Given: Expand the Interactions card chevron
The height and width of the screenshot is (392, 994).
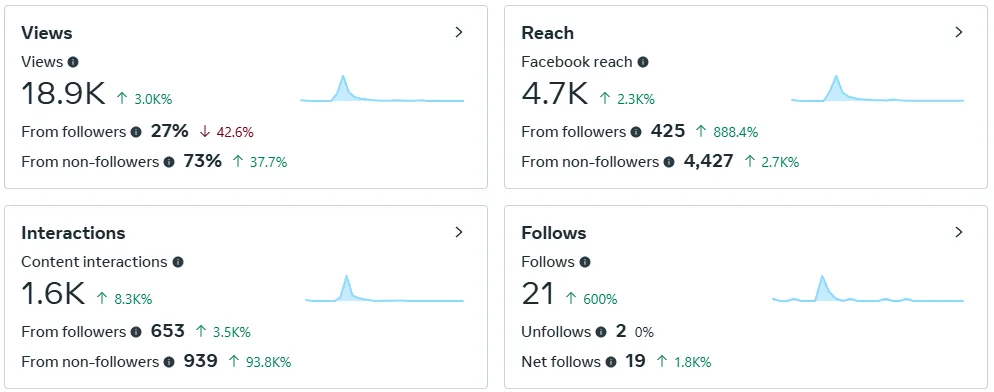Looking at the screenshot, I should pyautogui.click(x=460, y=232).
